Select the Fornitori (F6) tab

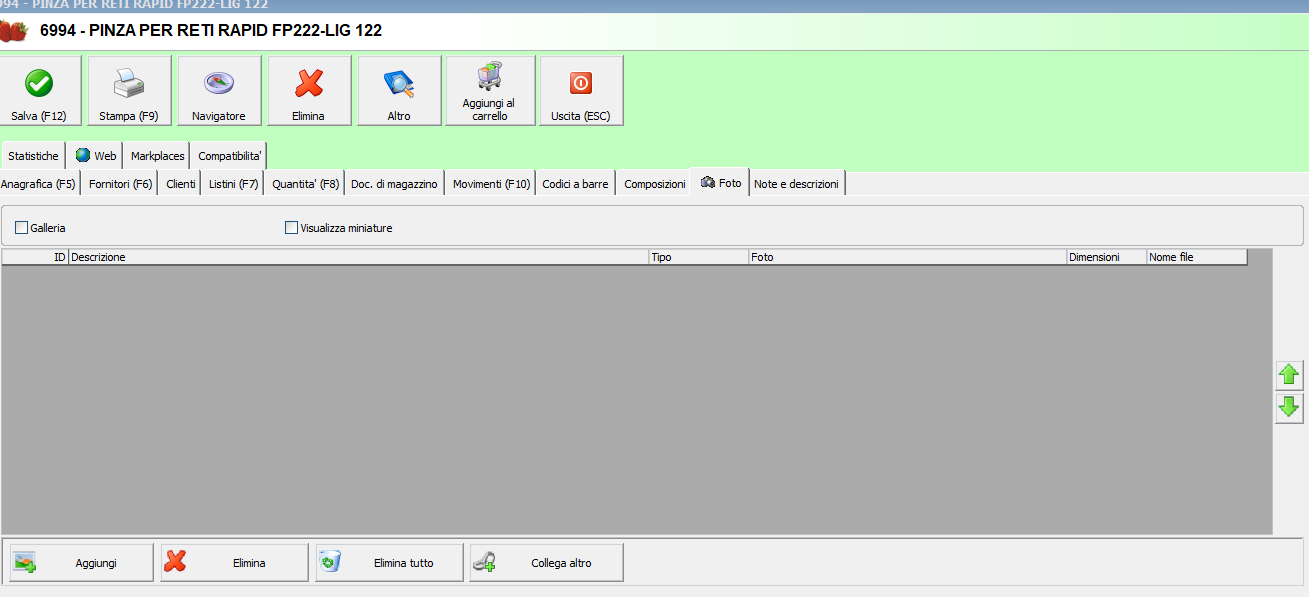point(120,184)
